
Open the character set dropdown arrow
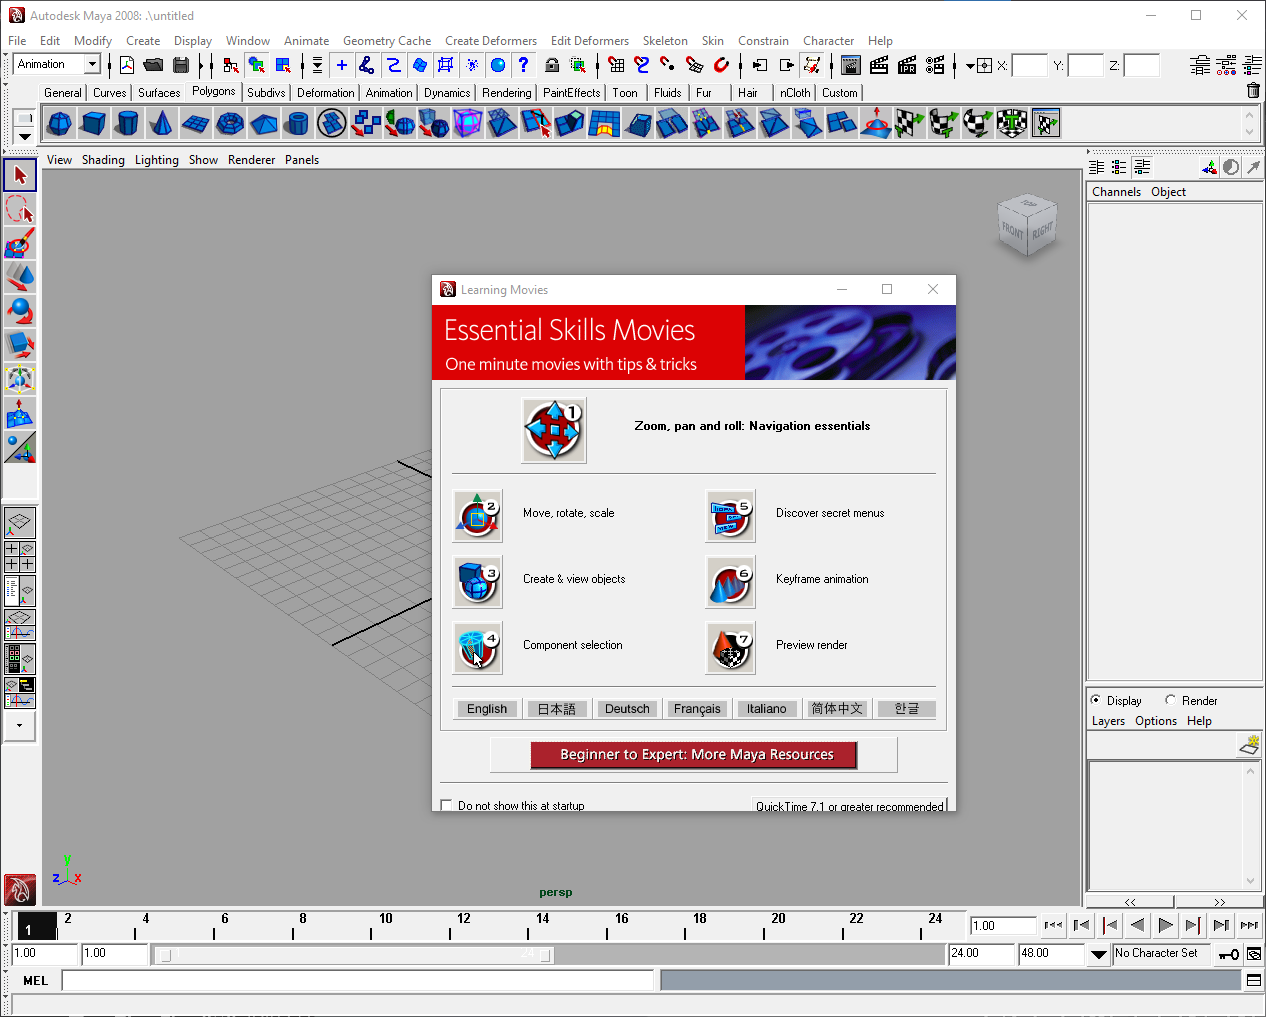[1098, 954]
